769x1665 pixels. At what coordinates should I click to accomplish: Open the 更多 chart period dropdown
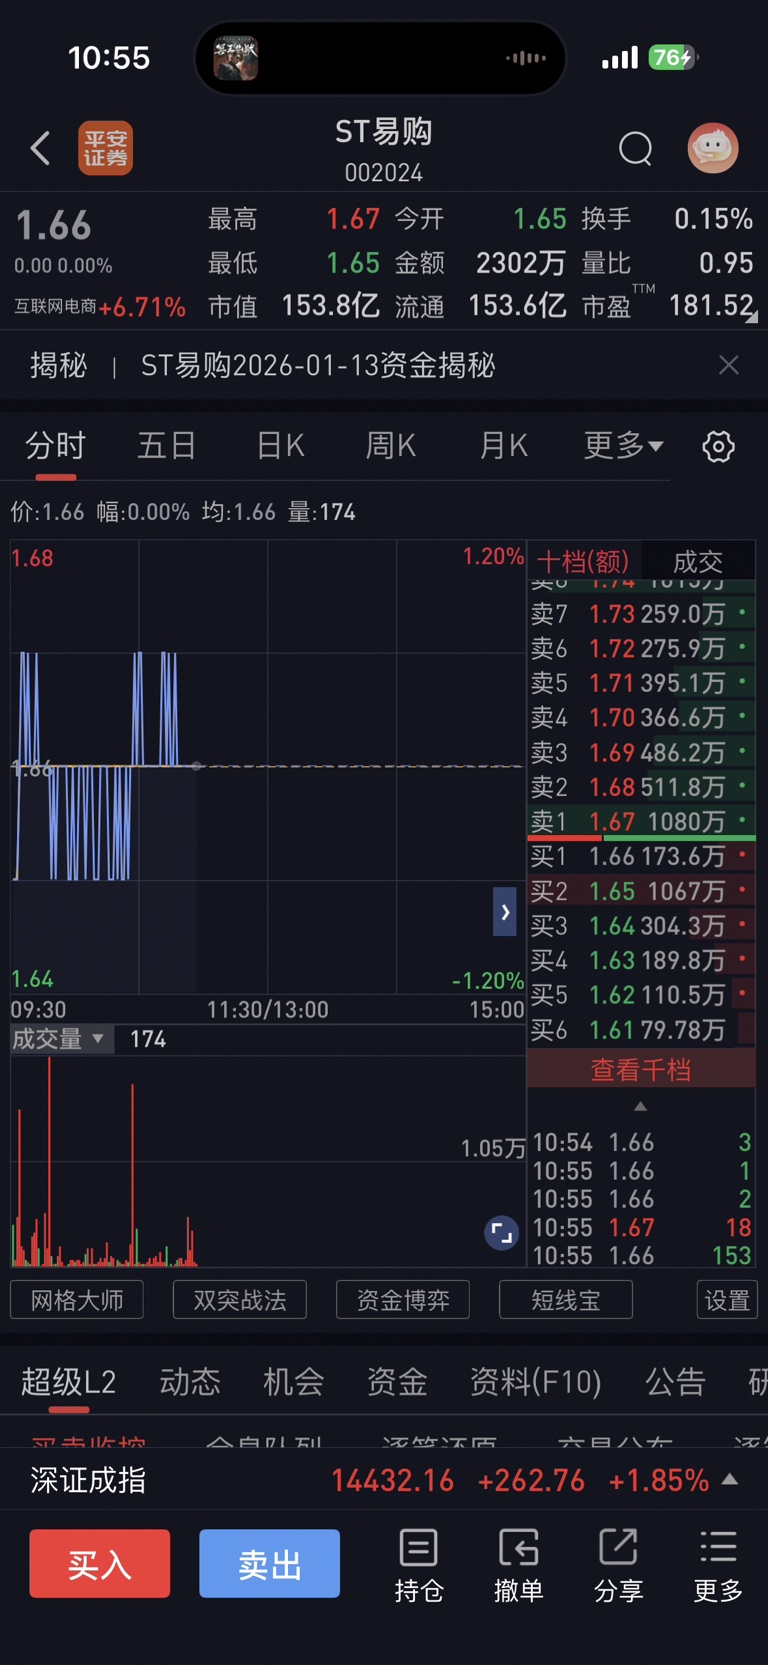tap(623, 445)
